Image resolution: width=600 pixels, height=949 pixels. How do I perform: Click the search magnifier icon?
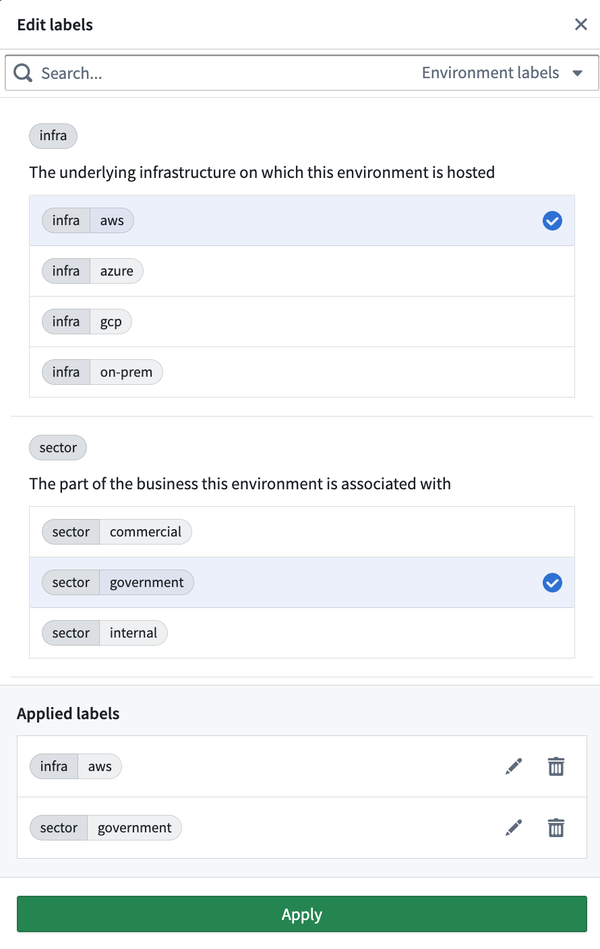23,73
